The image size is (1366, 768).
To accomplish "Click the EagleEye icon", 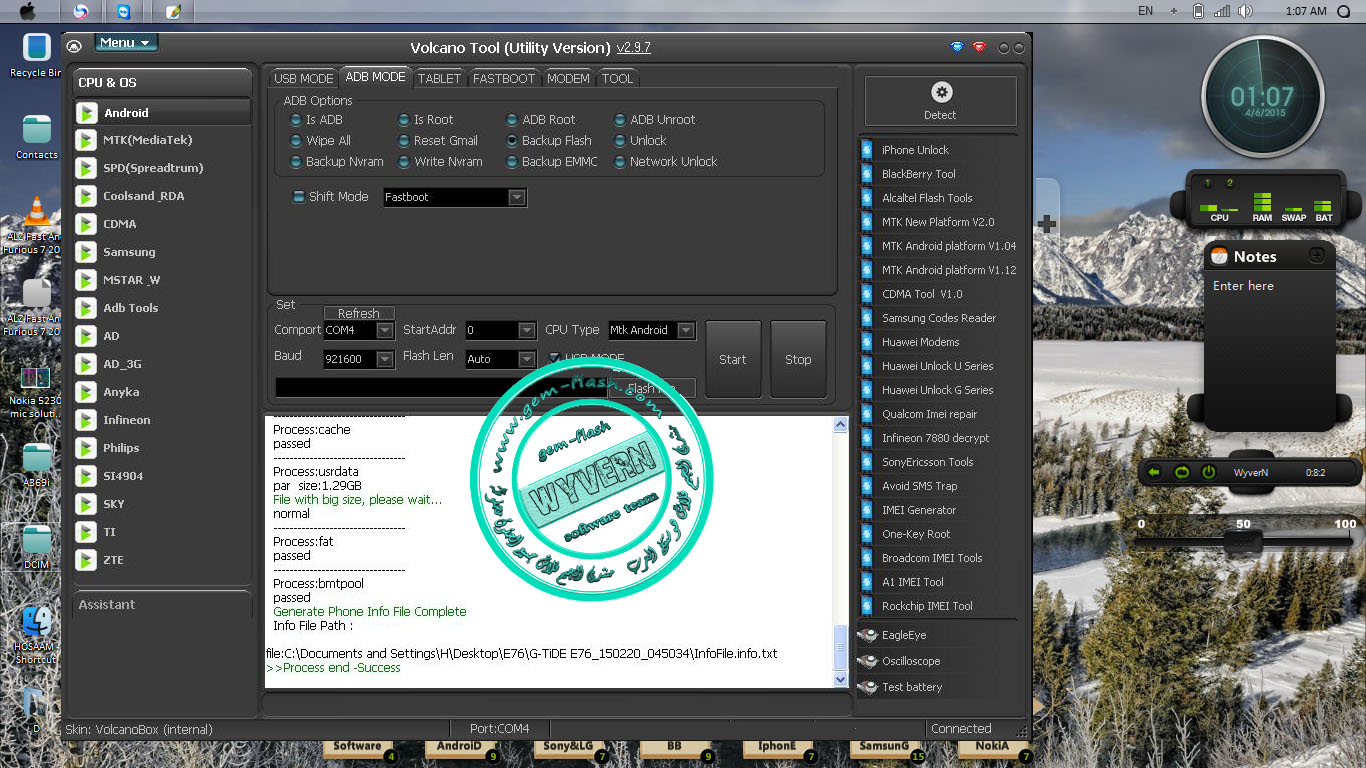I will [867, 635].
